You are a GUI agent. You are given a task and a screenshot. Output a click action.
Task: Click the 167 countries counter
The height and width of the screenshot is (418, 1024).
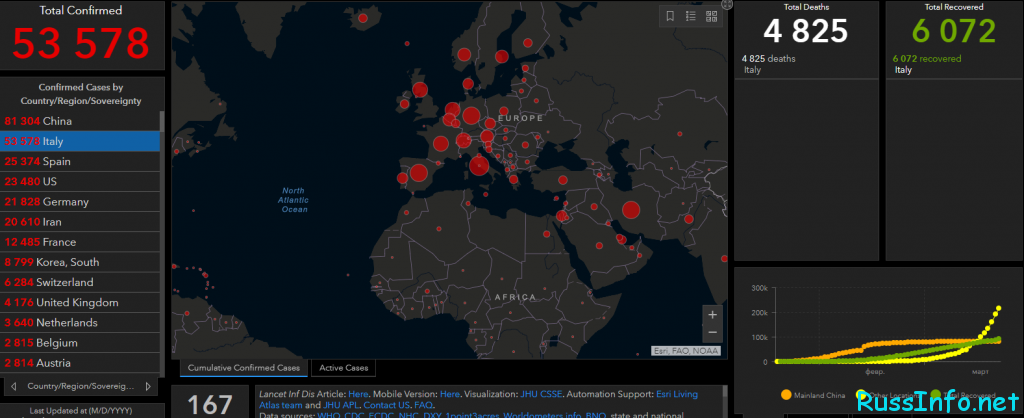pos(210,405)
